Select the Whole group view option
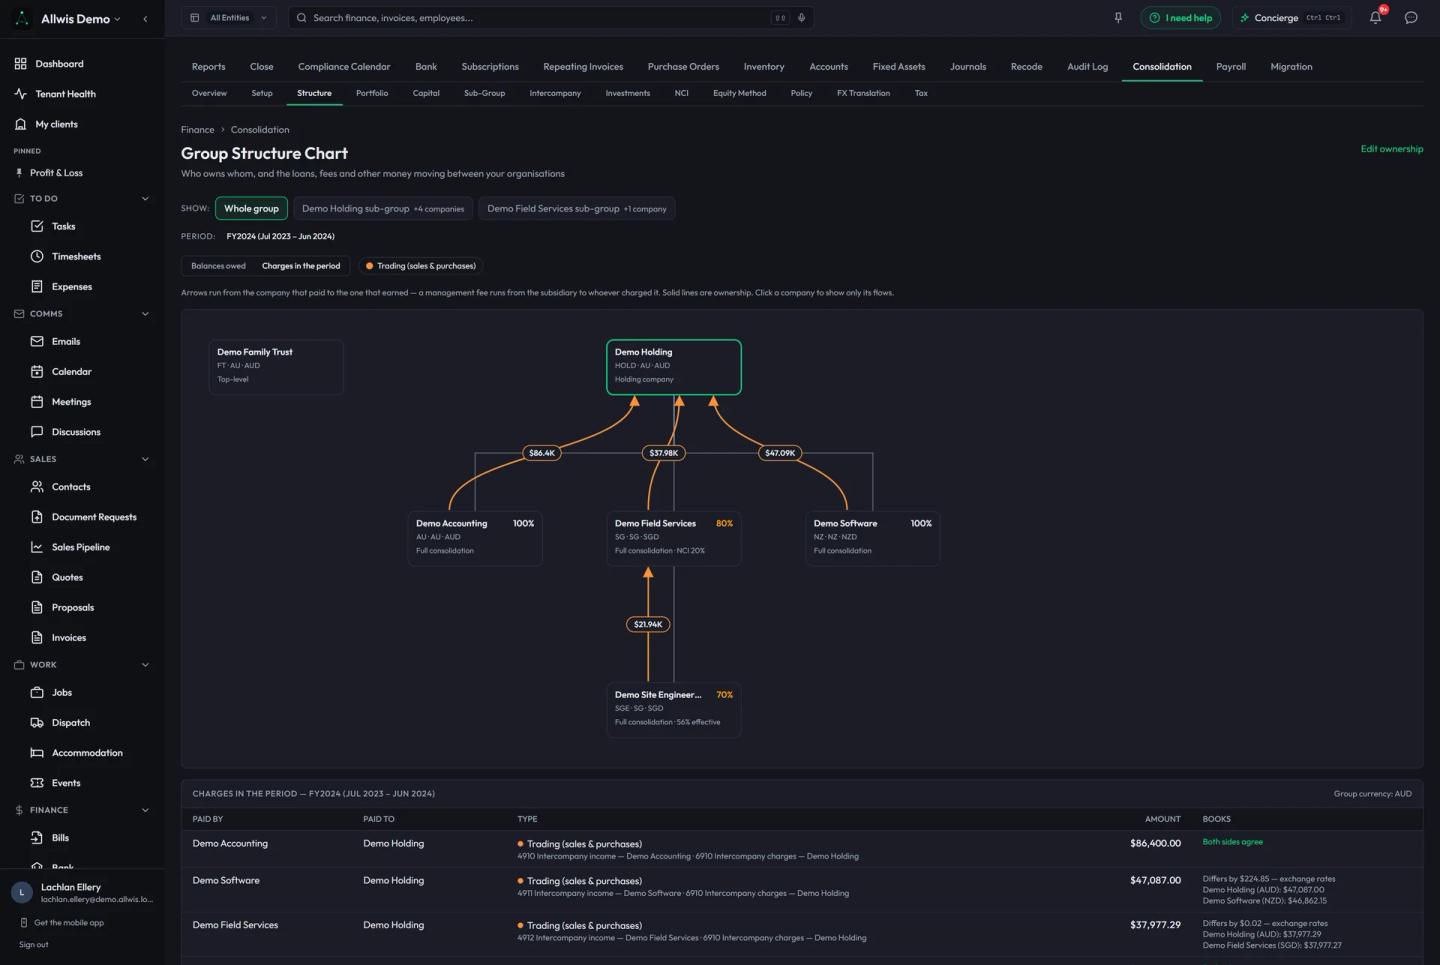Screen dimensions: 1440x965 click(251, 209)
